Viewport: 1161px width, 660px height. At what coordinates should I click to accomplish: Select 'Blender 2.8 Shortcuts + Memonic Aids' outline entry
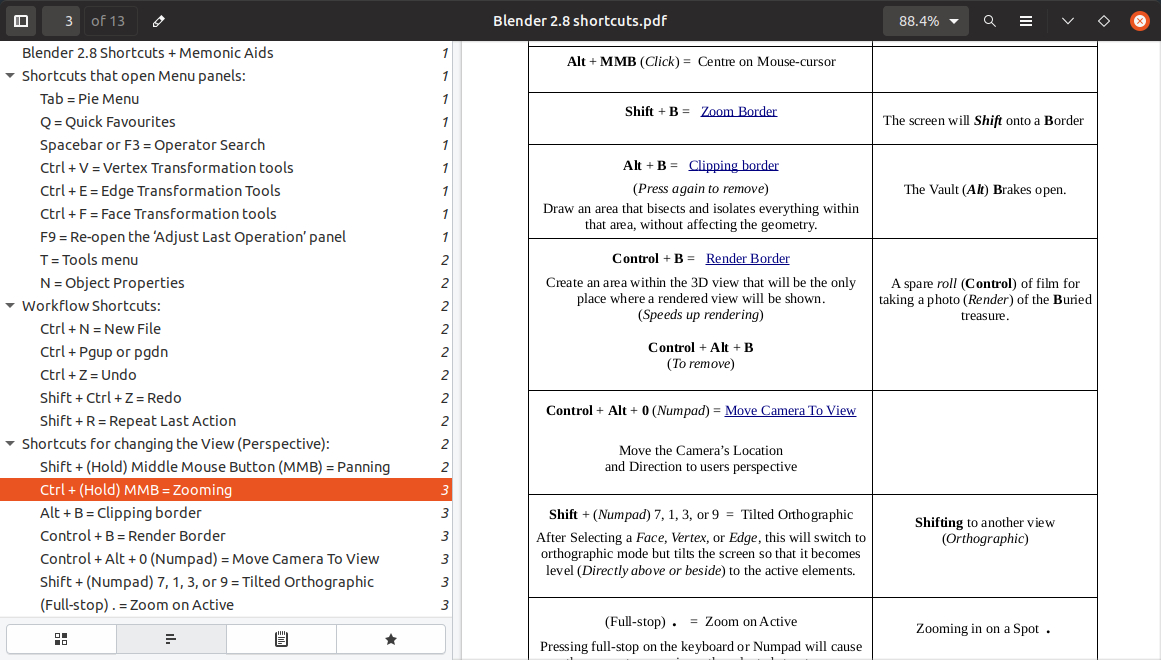click(x=226, y=53)
